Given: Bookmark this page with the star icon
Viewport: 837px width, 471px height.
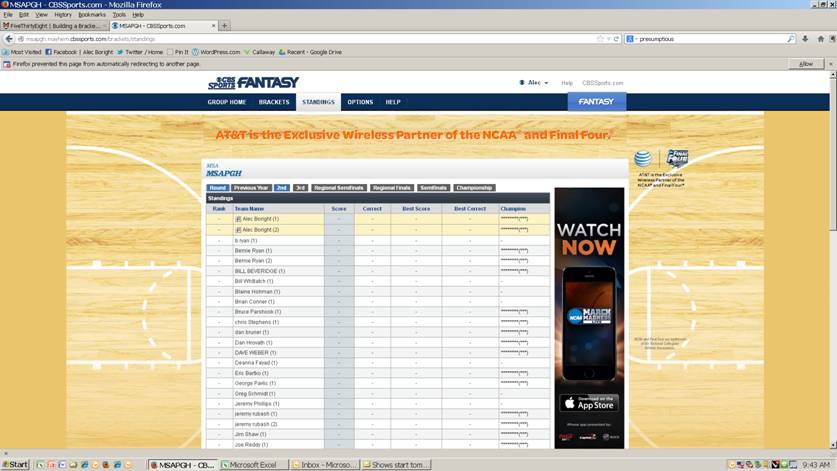Looking at the screenshot, I should (600, 39).
